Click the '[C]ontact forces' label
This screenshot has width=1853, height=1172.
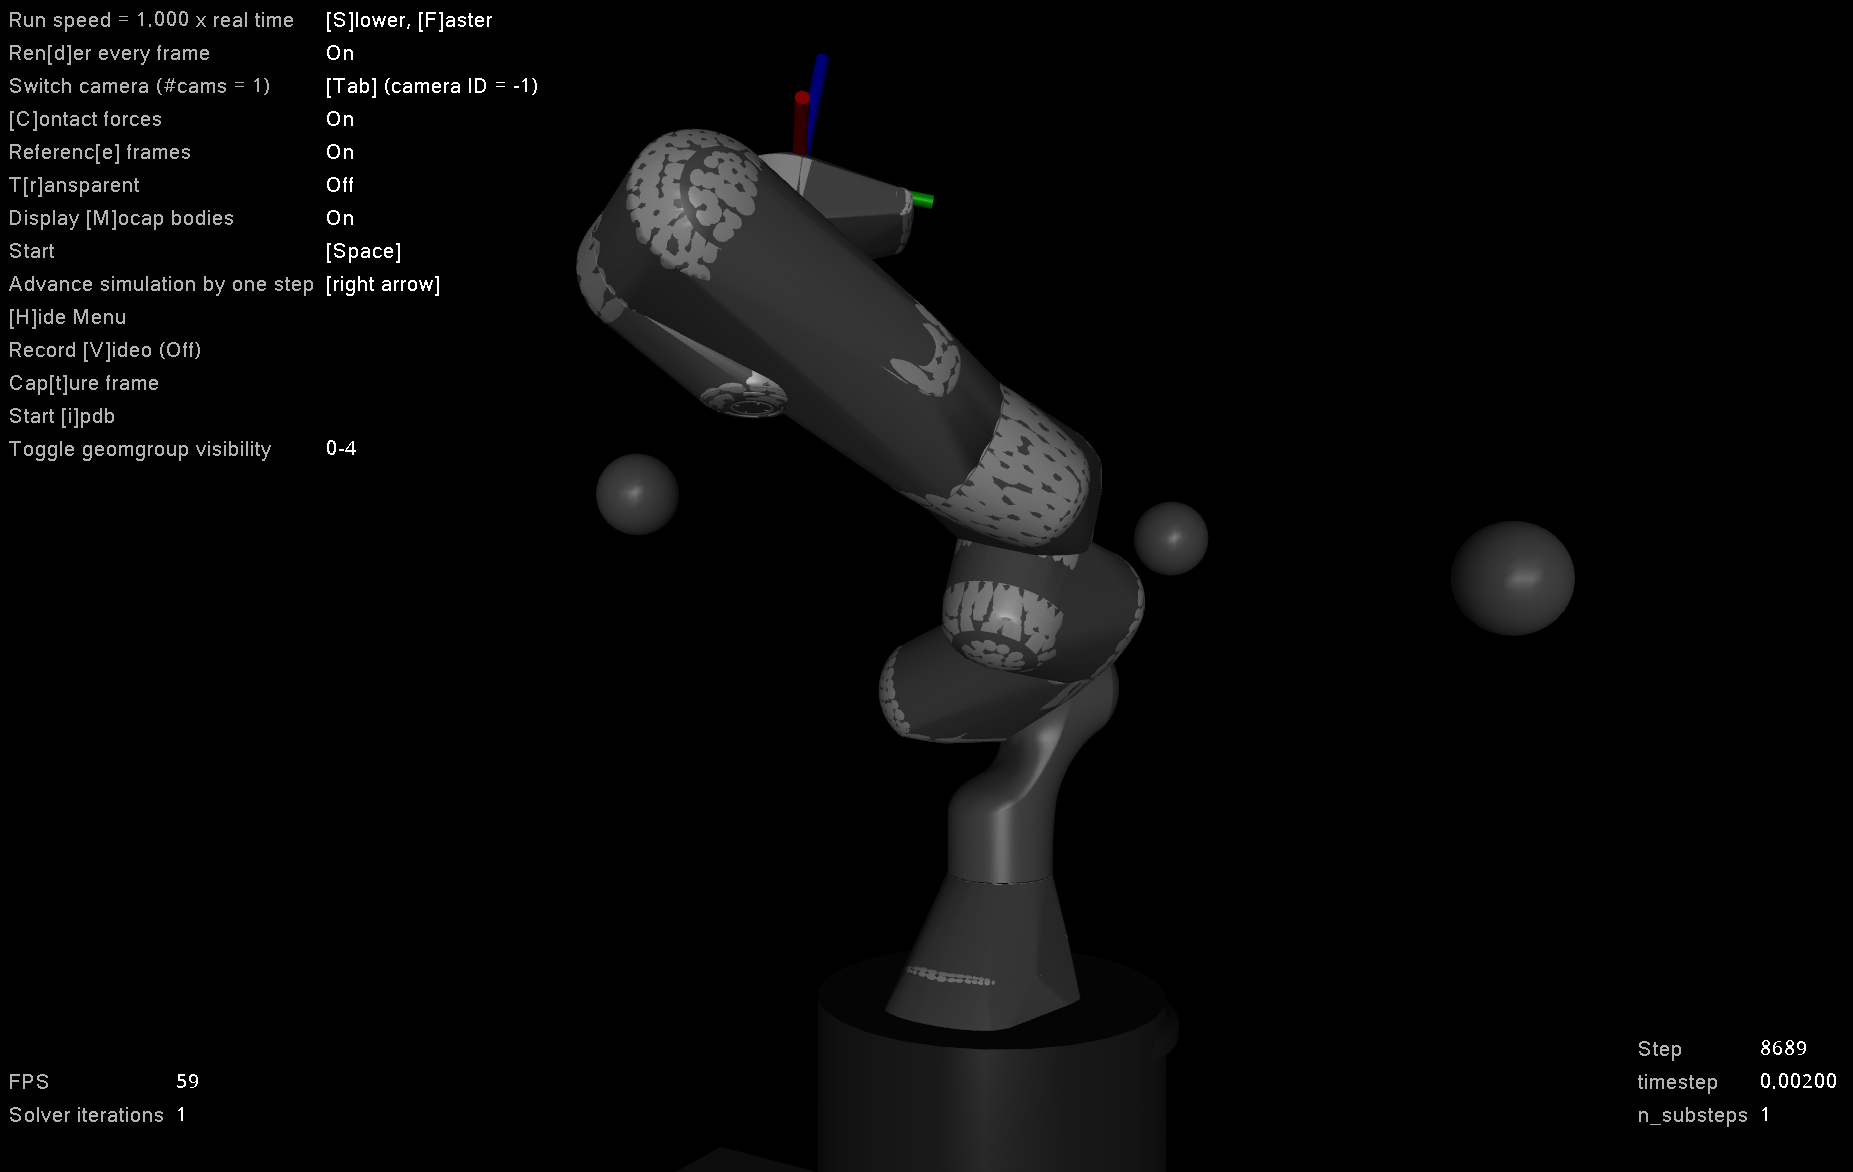click(85, 119)
